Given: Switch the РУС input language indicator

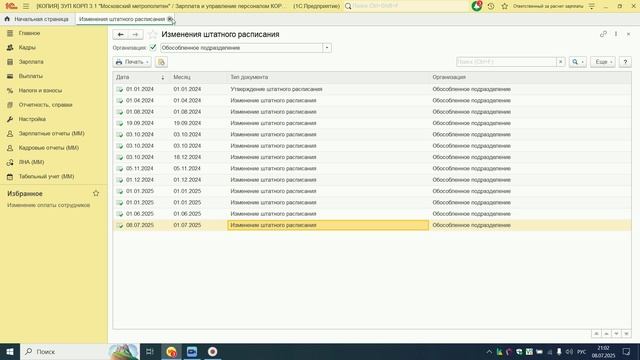Looking at the screenshot, I should 582,351.
